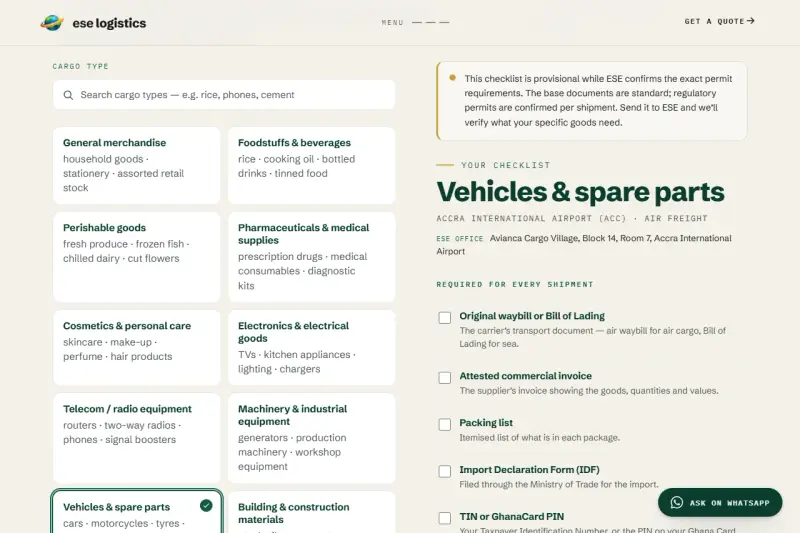This screenshot has height=533, width=800.
Task: Click 'Filed through the Ministry of Trade' description
Action: pos(559,485)
